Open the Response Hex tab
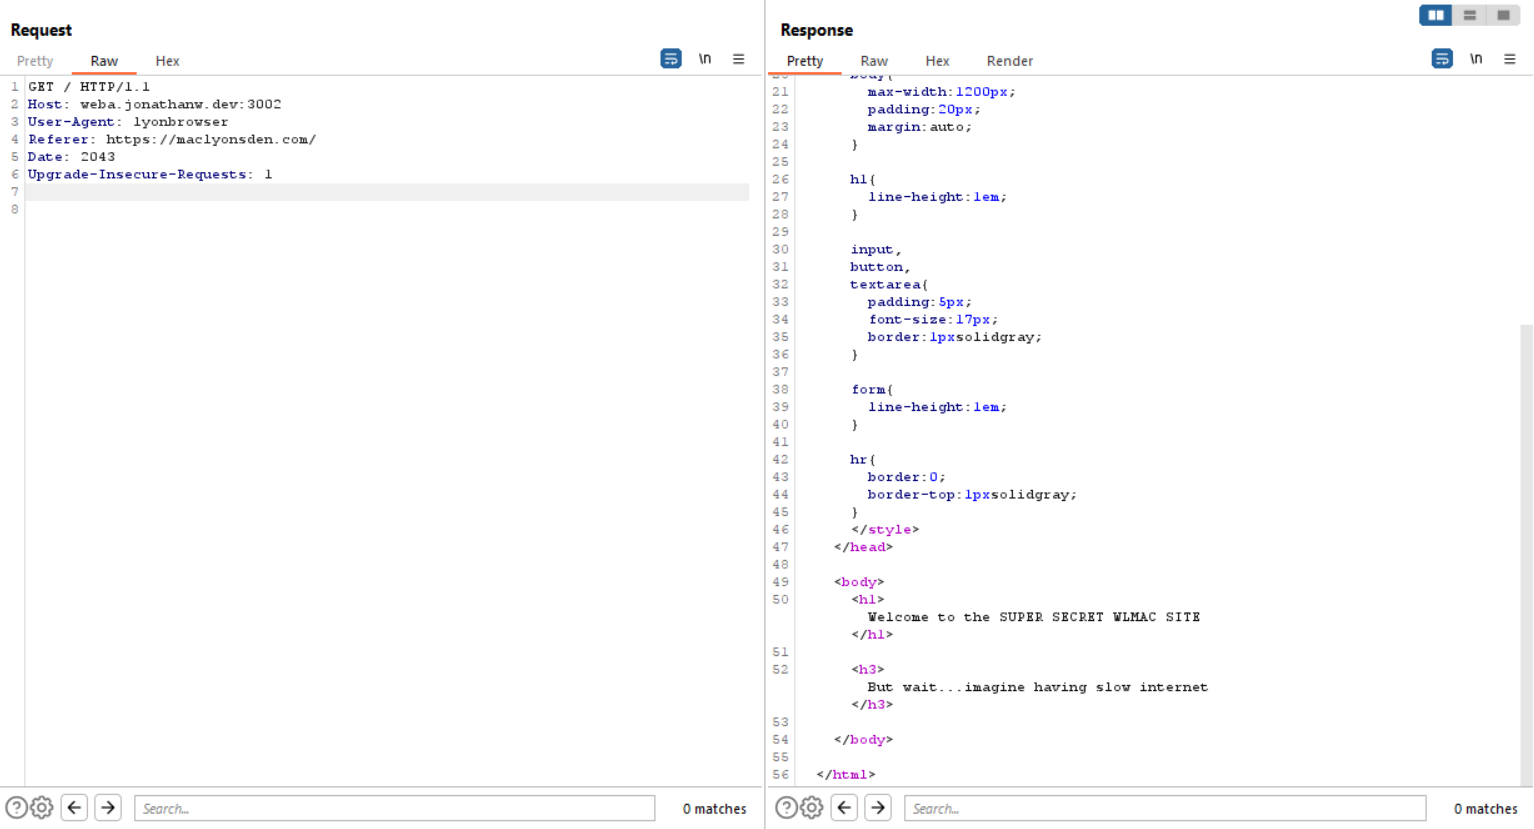Screen dimensions: 1534x829 point(937,61)
